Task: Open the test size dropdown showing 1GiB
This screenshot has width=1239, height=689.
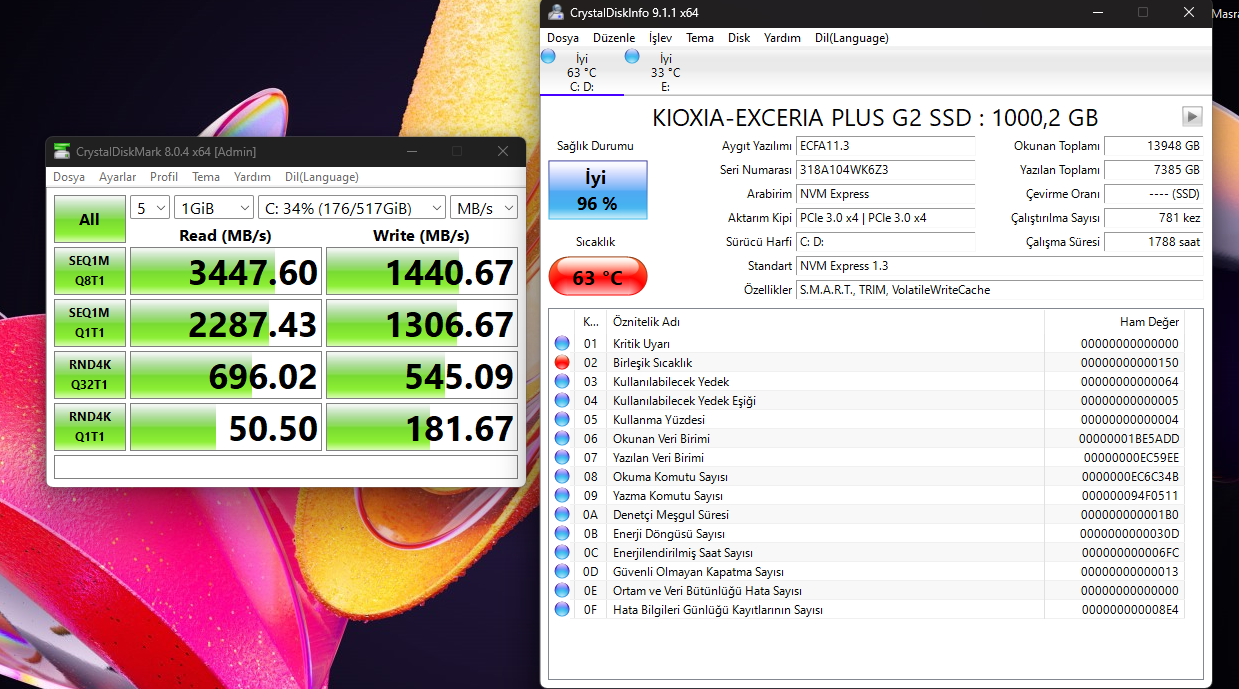Action: click(x=213, y=207)
